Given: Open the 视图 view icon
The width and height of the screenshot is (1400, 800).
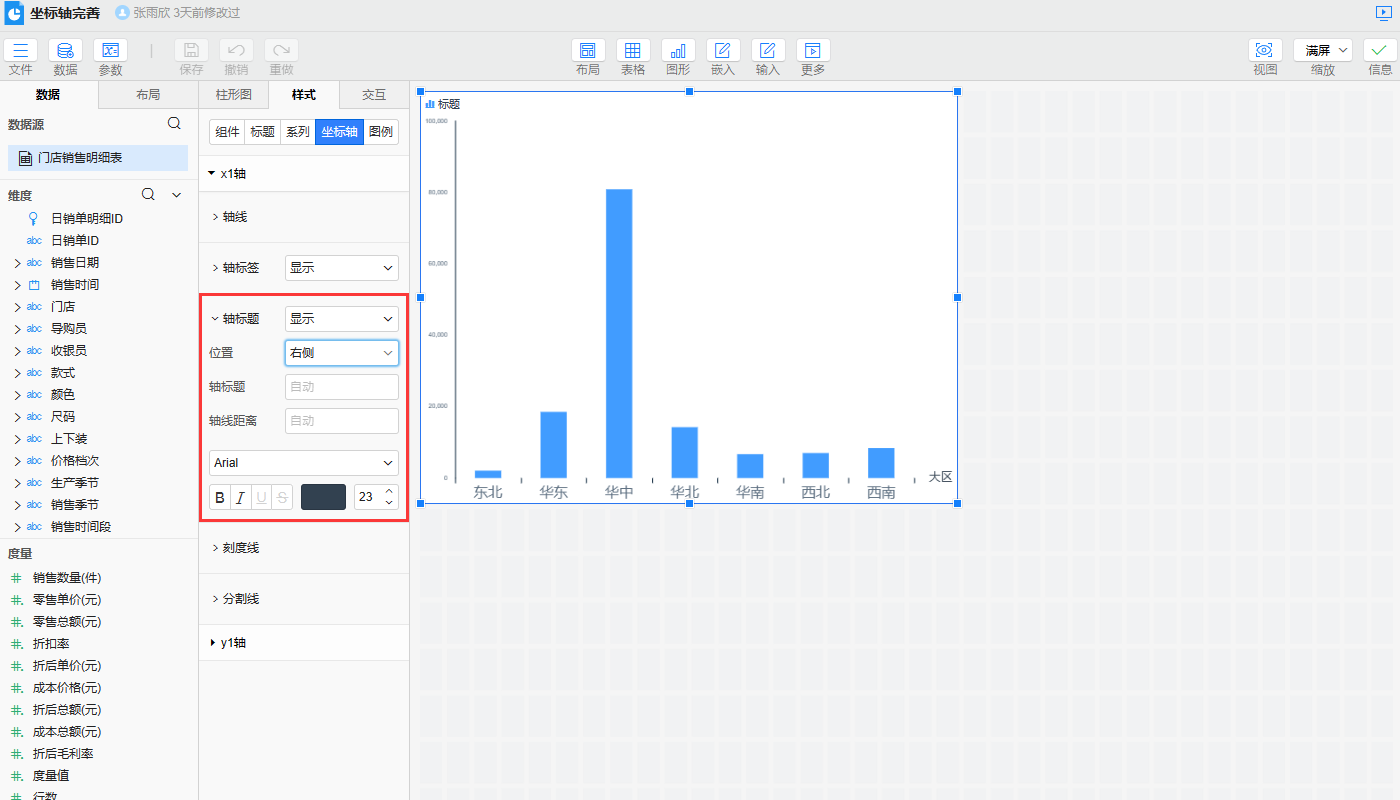Looking at the screenshot, I should coord(1265,50).
